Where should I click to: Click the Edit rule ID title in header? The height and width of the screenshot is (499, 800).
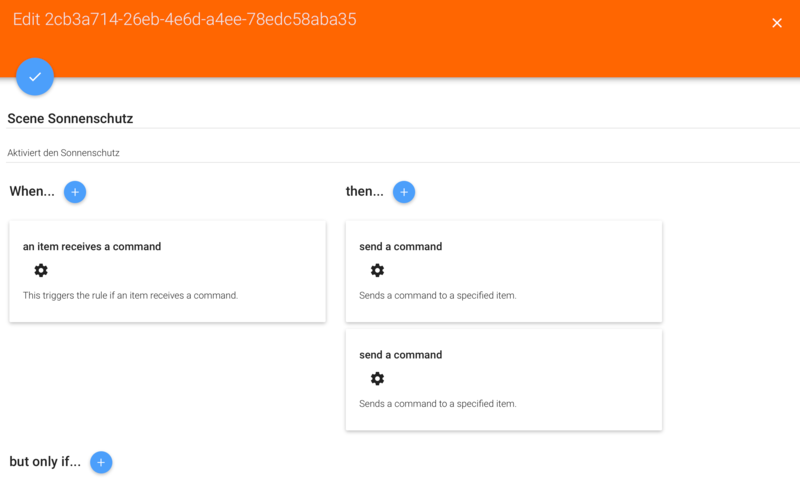point(185,19)
